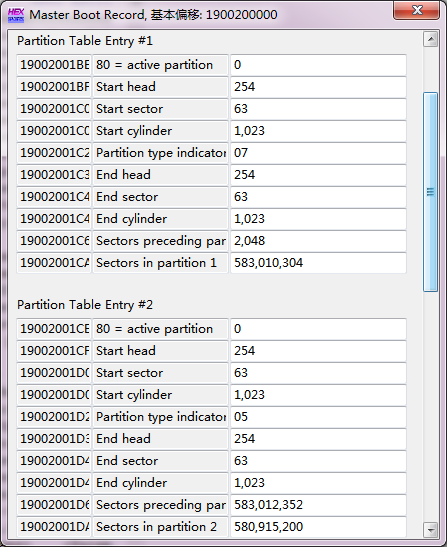Click Start head value at 19002001BF
The width and height of the screenshot is (447, 547).
click(x=318, y=87)
